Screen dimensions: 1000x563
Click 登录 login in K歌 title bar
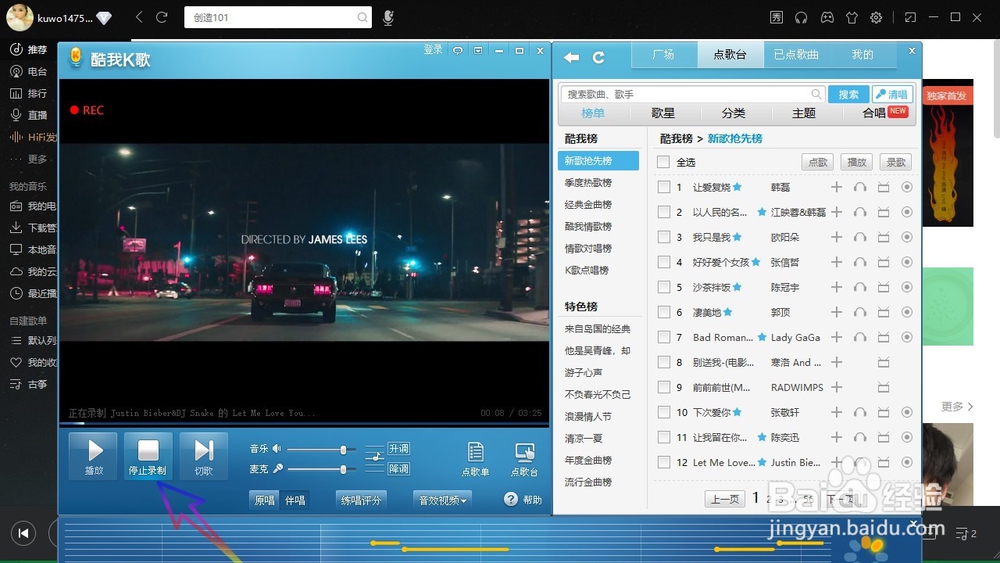click(x=432, y=50)
